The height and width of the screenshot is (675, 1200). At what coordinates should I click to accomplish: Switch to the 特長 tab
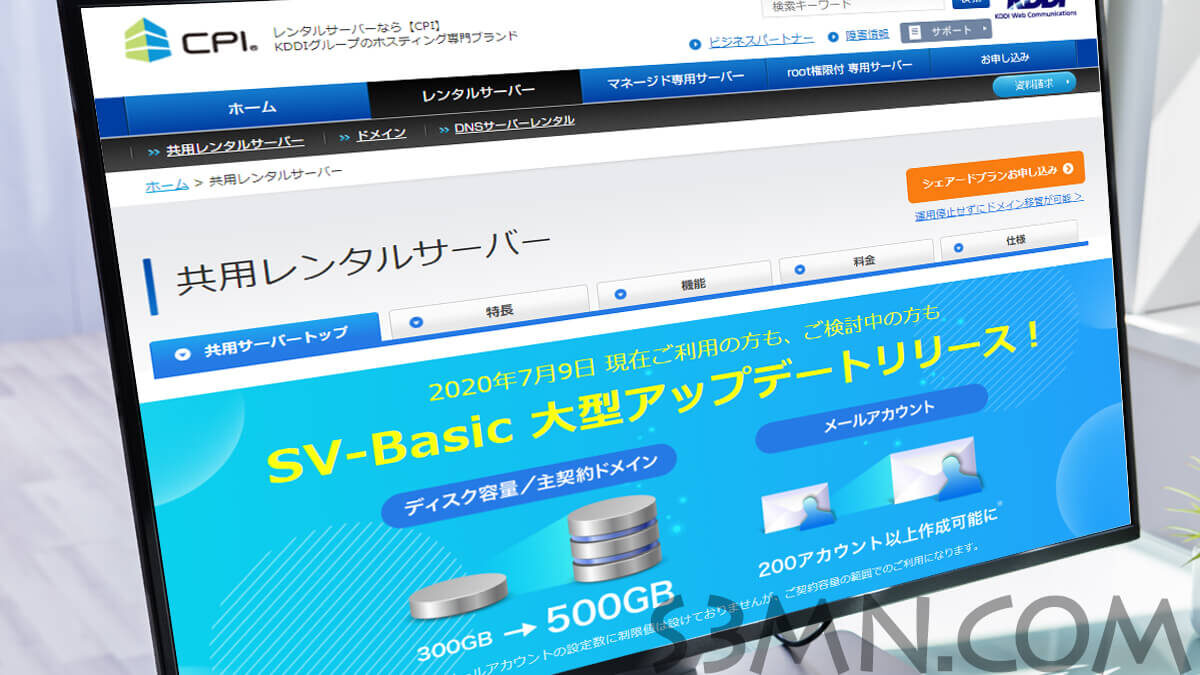click(488, 312)
